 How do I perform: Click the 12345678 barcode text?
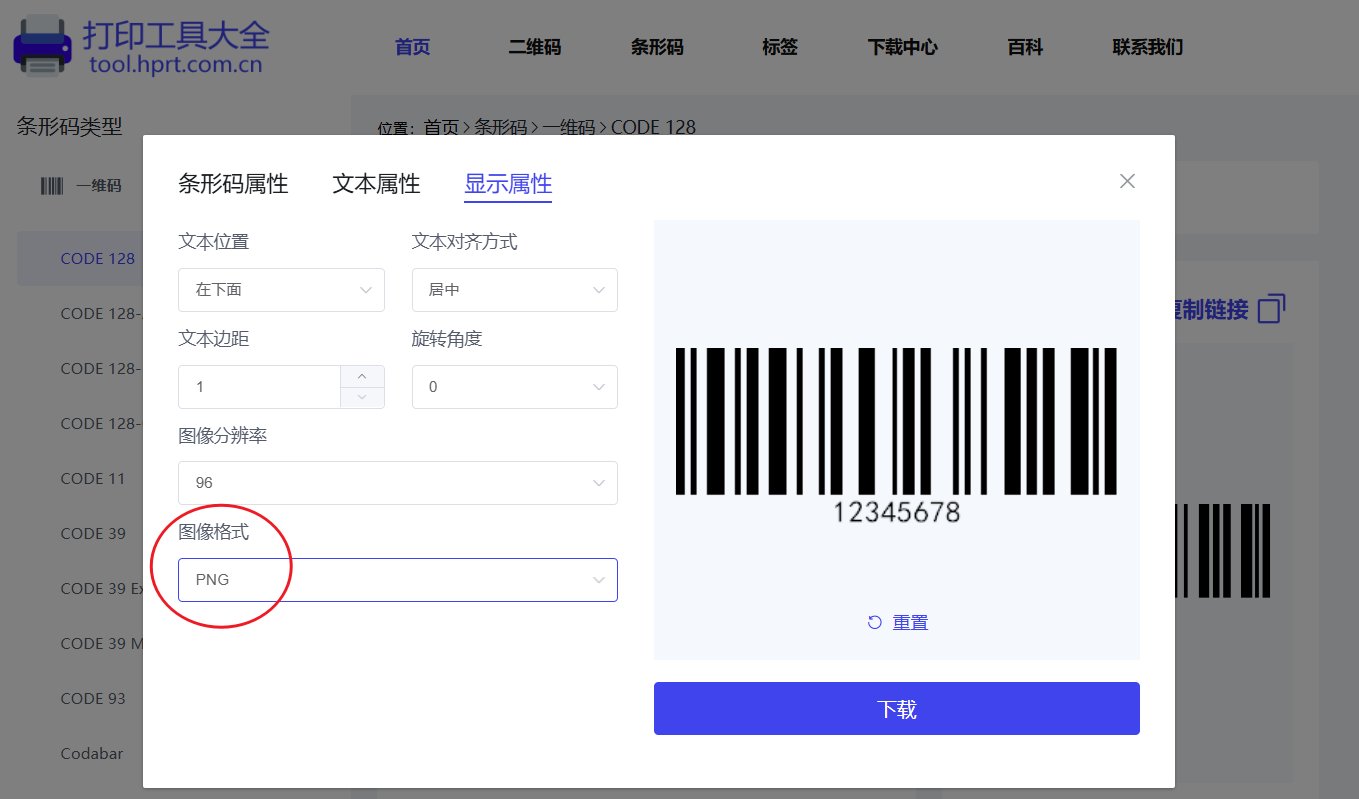pyautogui.click(x=897, y=513)
